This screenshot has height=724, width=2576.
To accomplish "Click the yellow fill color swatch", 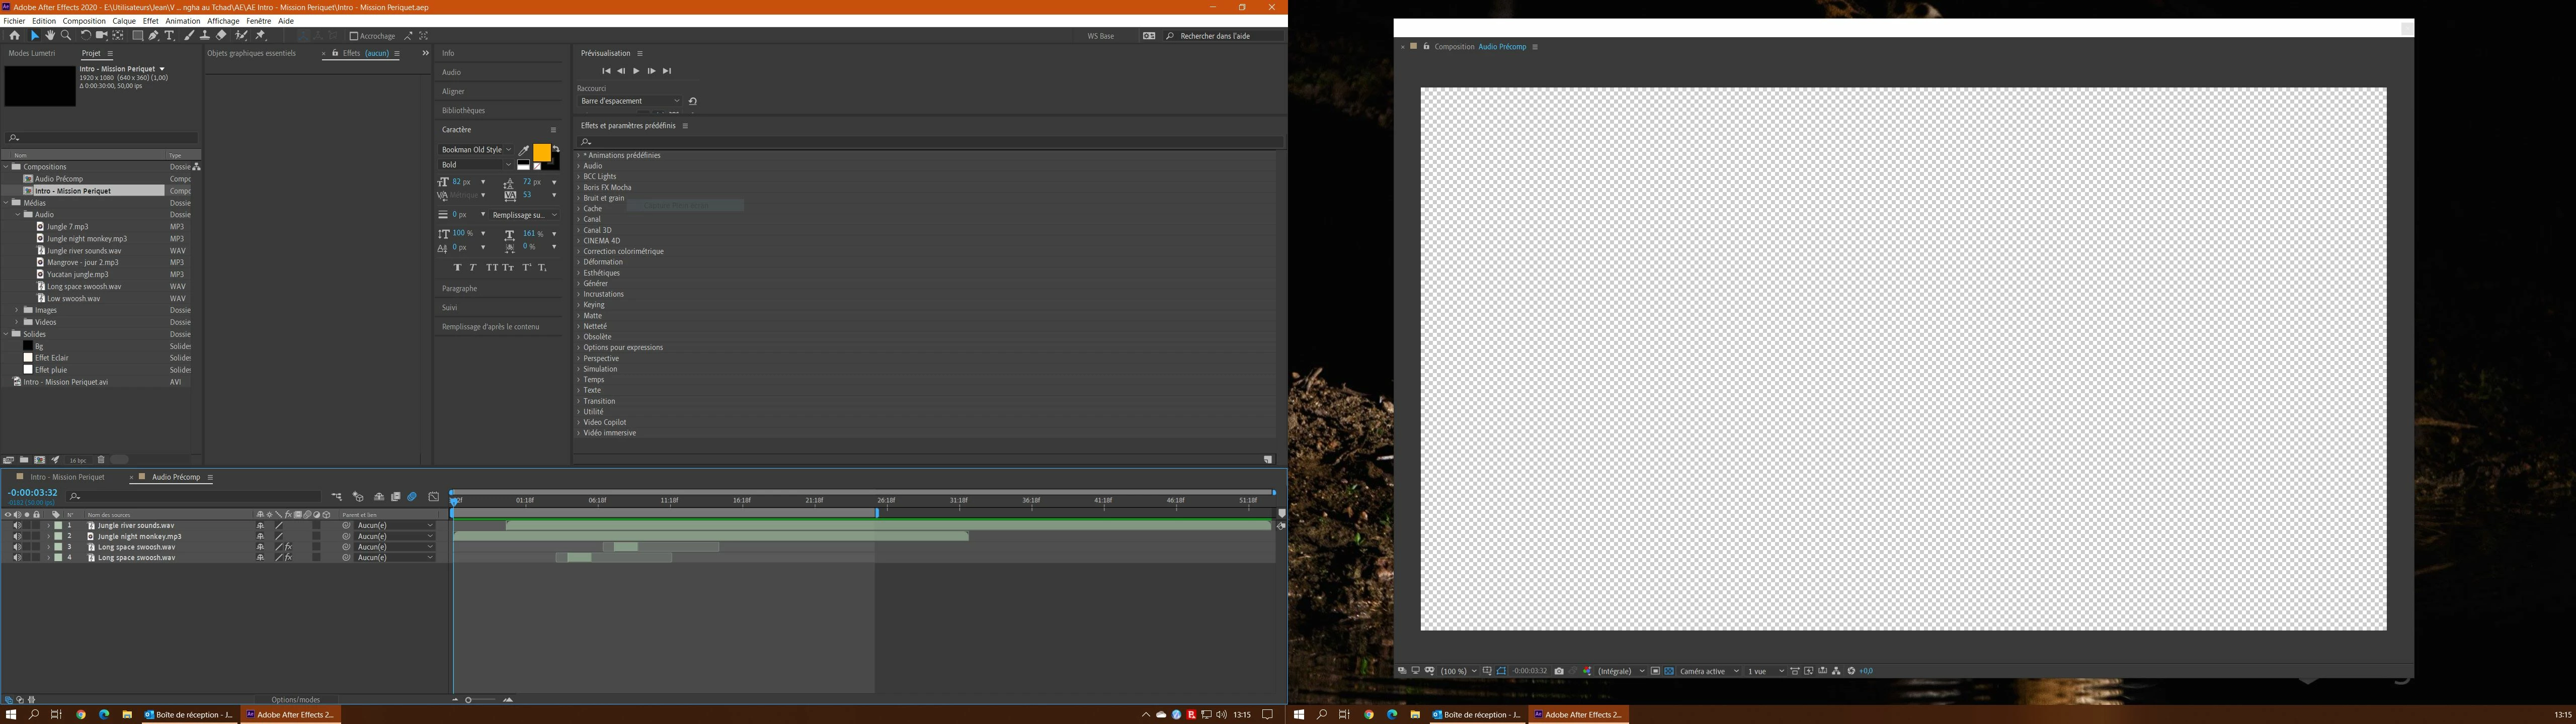I will click(x=541, y=153).
